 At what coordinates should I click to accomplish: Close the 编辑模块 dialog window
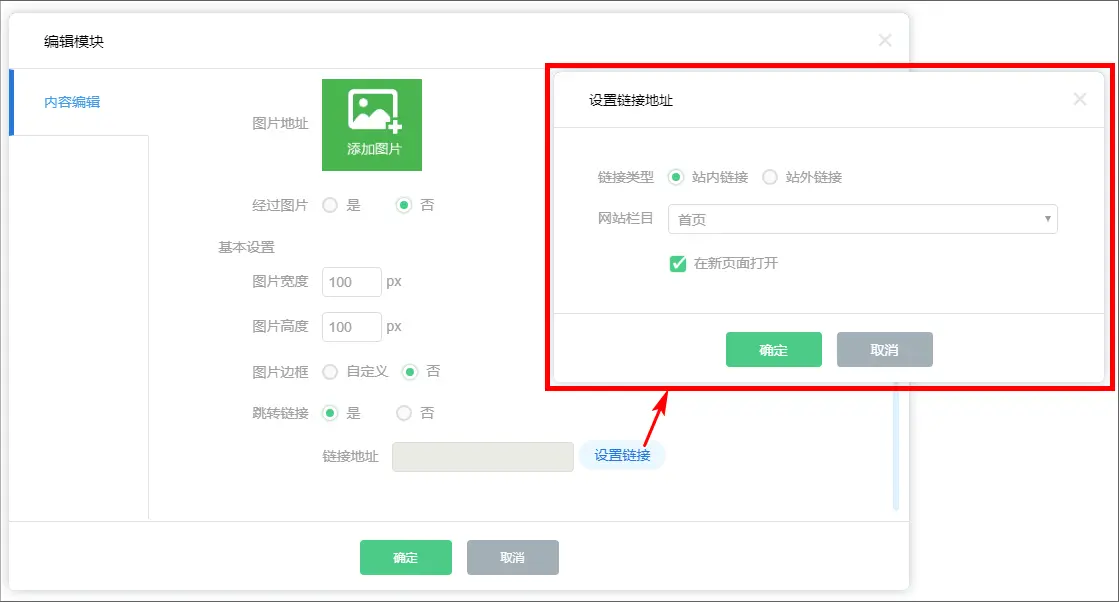tap(884, 41)
